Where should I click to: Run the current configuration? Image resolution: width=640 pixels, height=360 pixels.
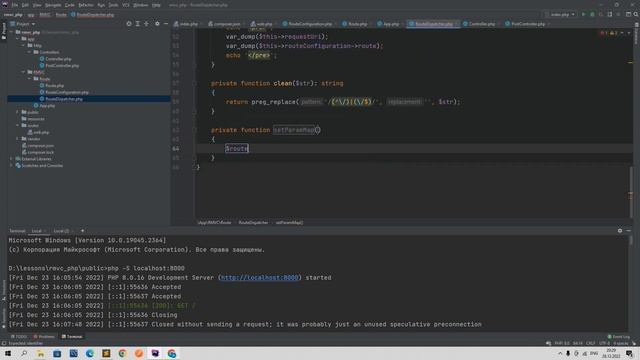(583, 14)
